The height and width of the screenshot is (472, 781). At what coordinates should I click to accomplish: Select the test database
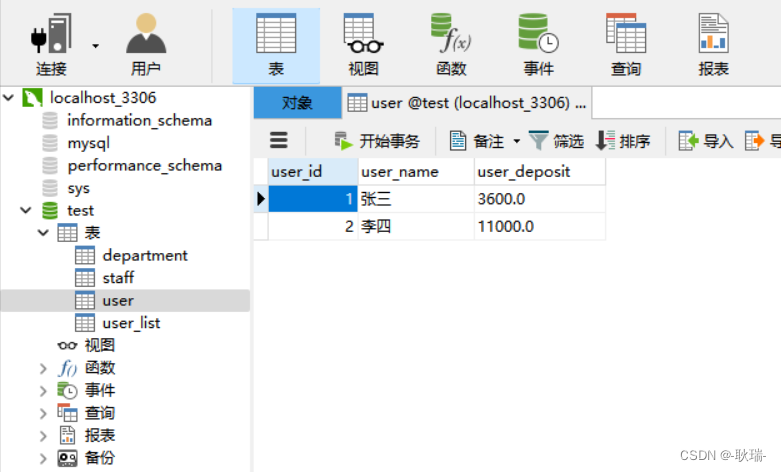80,211
